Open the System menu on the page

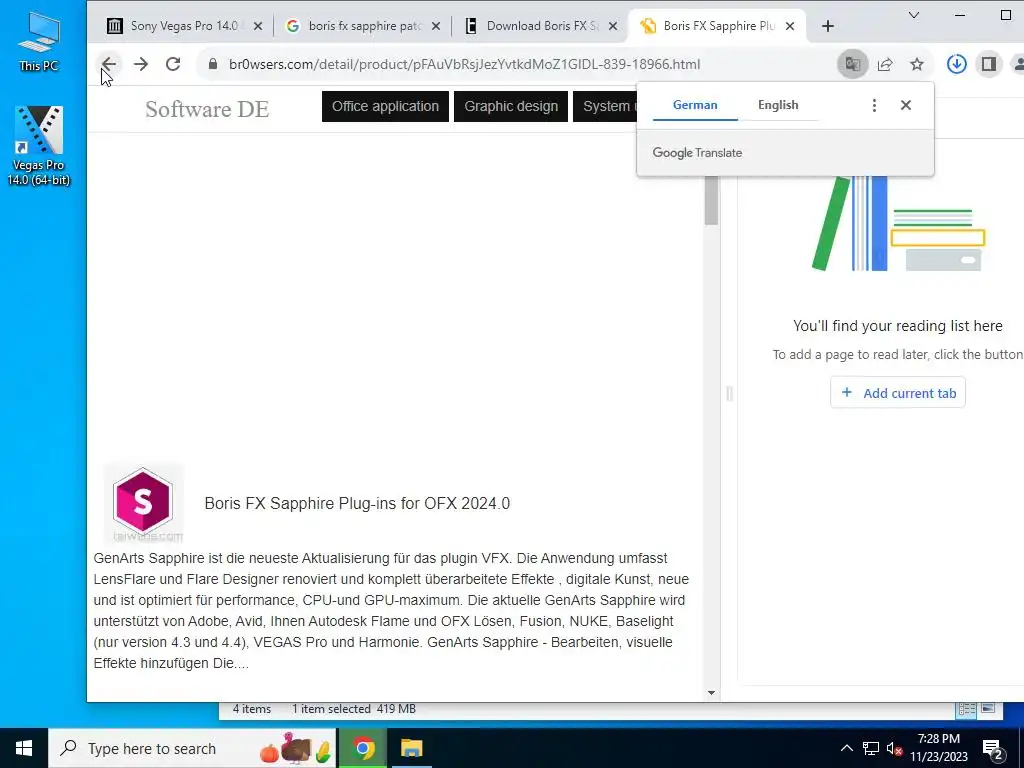pyautogui.click(x=605, y=106)
